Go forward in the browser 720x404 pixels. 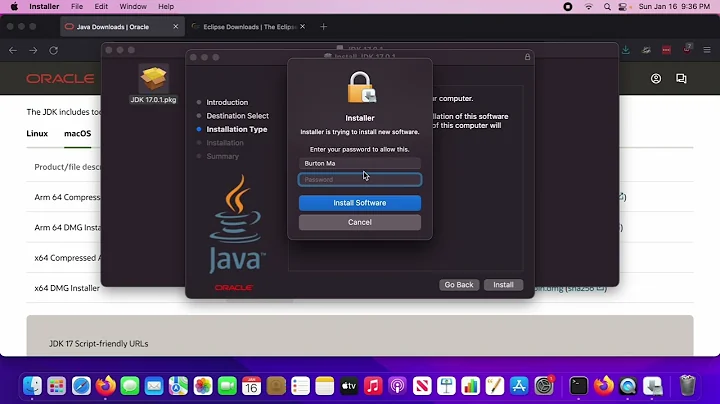[x=33, y=50]
